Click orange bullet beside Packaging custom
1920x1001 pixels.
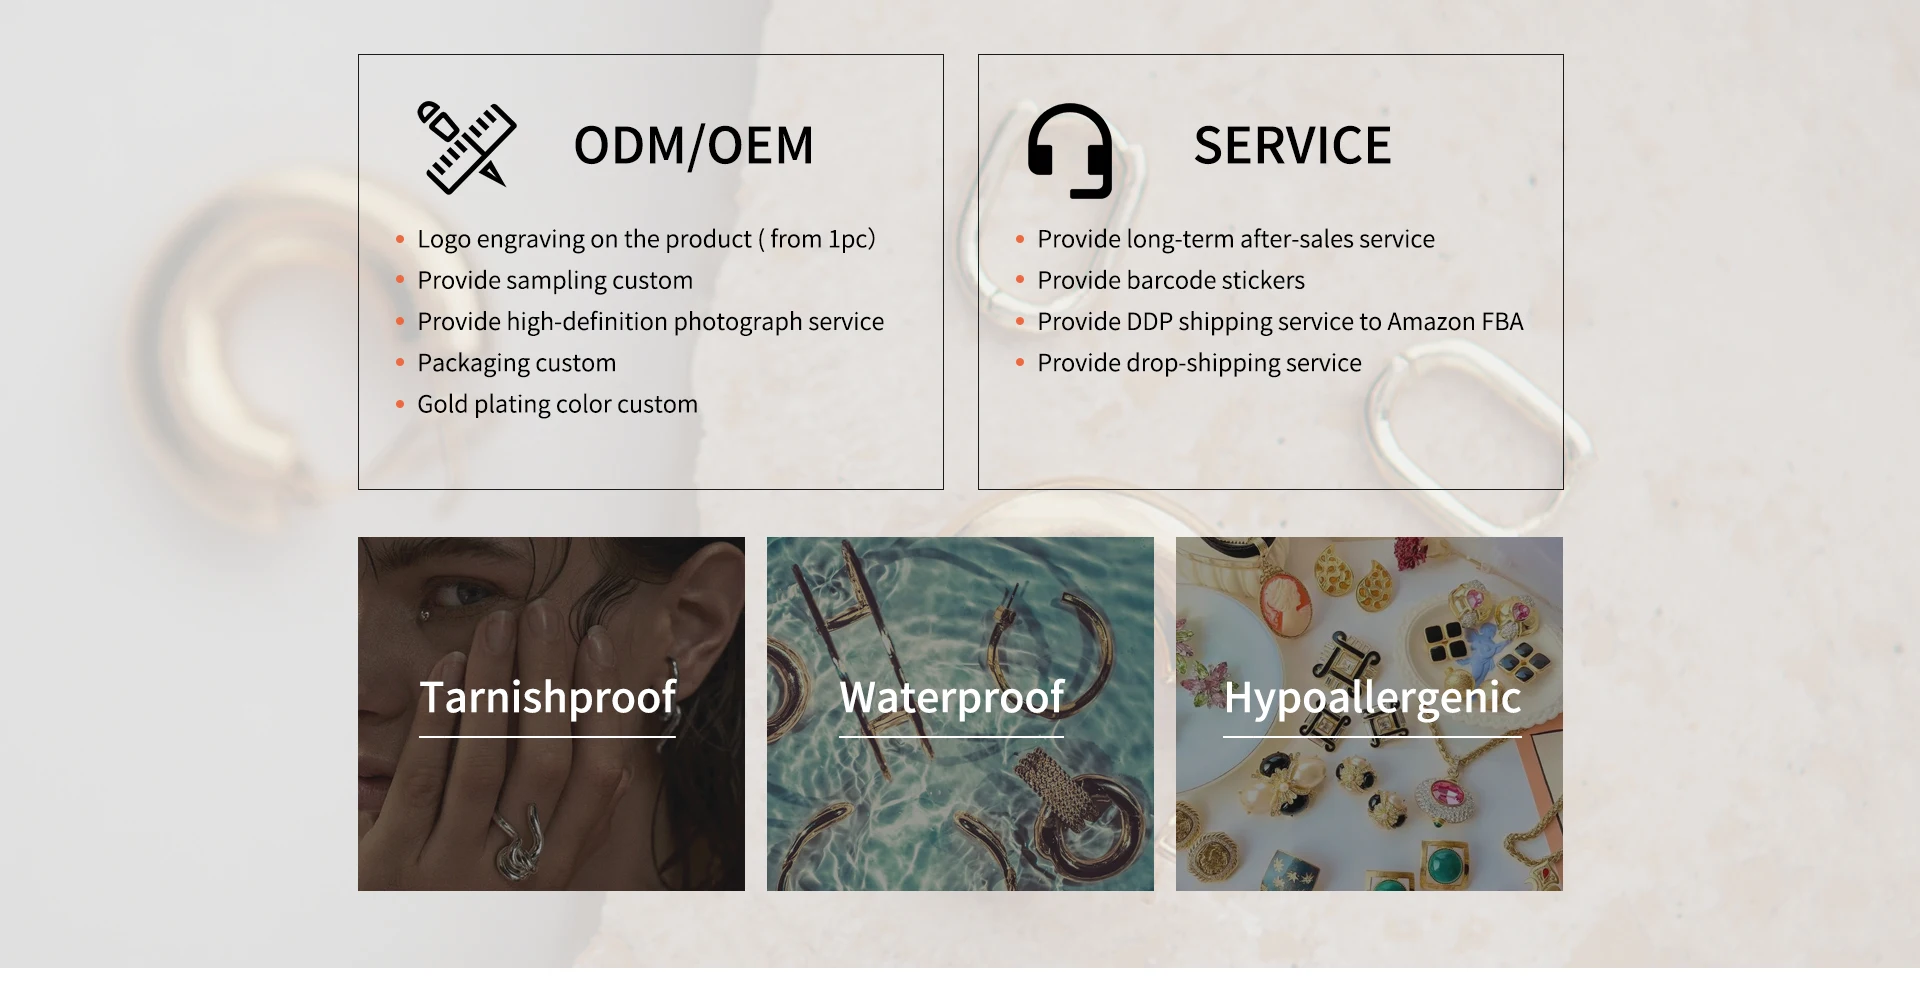[400, 363]
